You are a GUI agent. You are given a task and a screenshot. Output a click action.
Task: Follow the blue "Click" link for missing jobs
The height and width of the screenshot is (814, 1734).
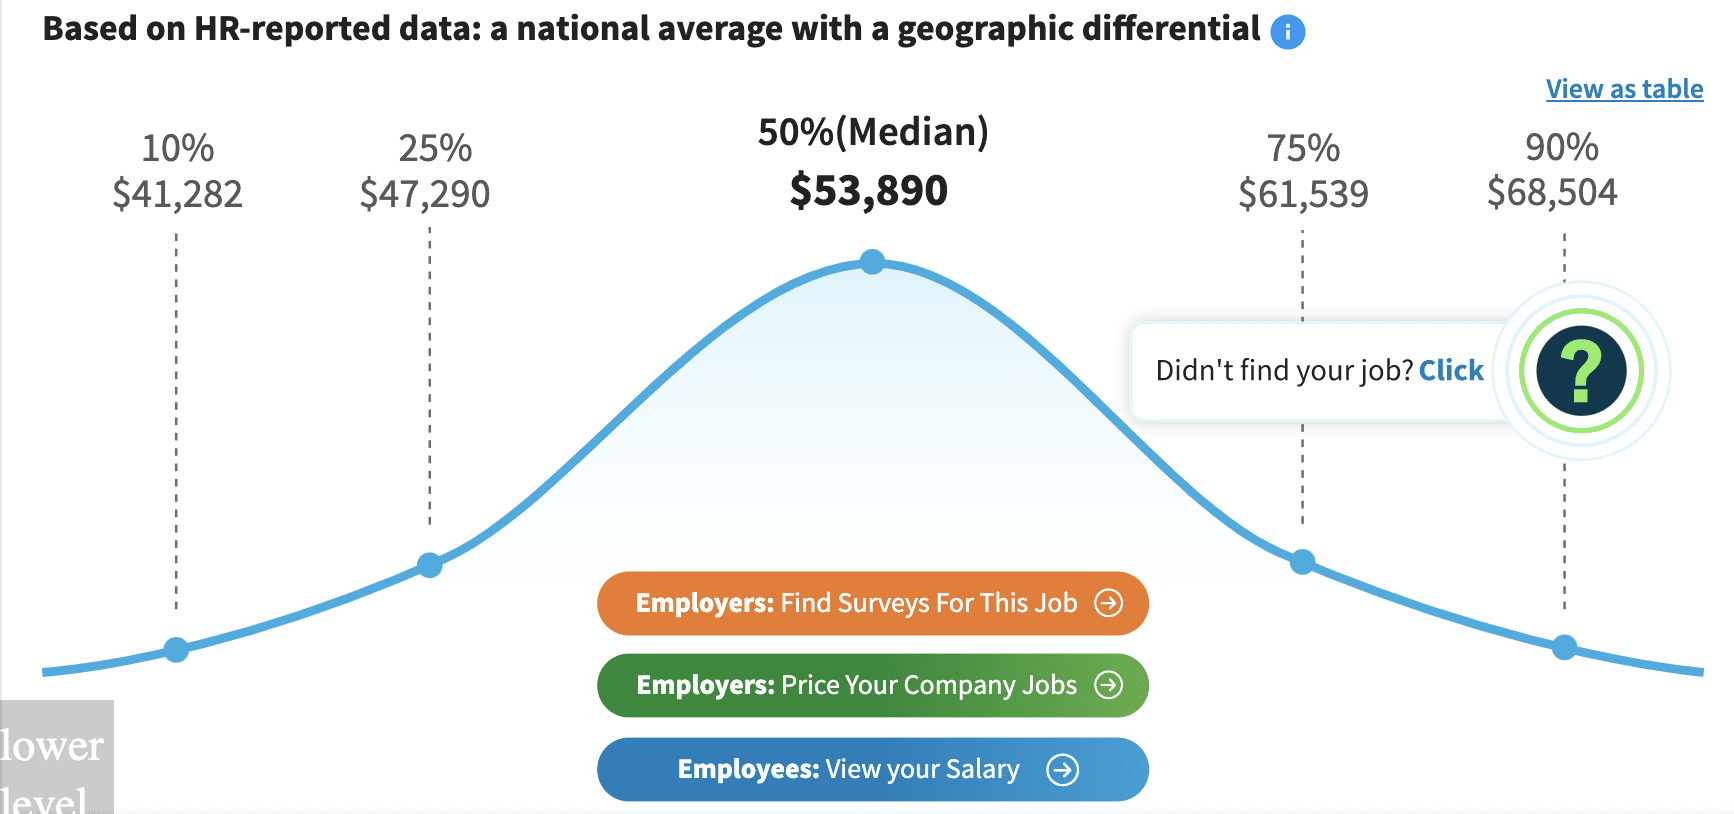(1451, 371)
